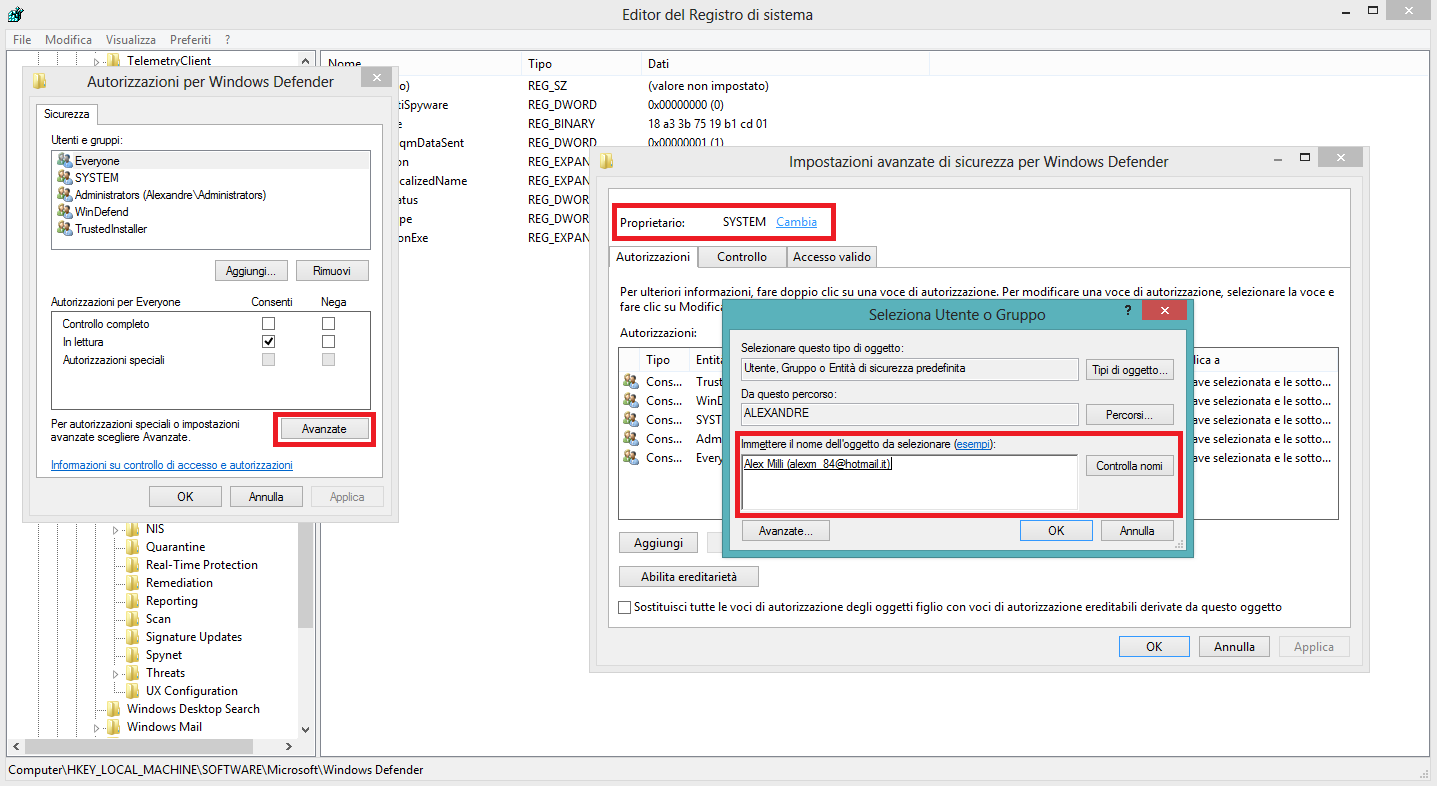Image resolution: width=1437 pixels, height=786 pixels.
Task: Click the TrustedInstaller user icon
Action: (x=65, y=228)
